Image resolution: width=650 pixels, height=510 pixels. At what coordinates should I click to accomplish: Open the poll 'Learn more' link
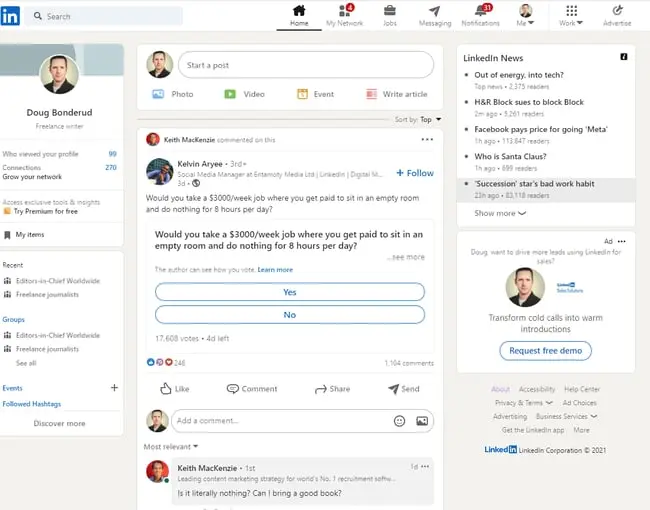coord(275,270)
